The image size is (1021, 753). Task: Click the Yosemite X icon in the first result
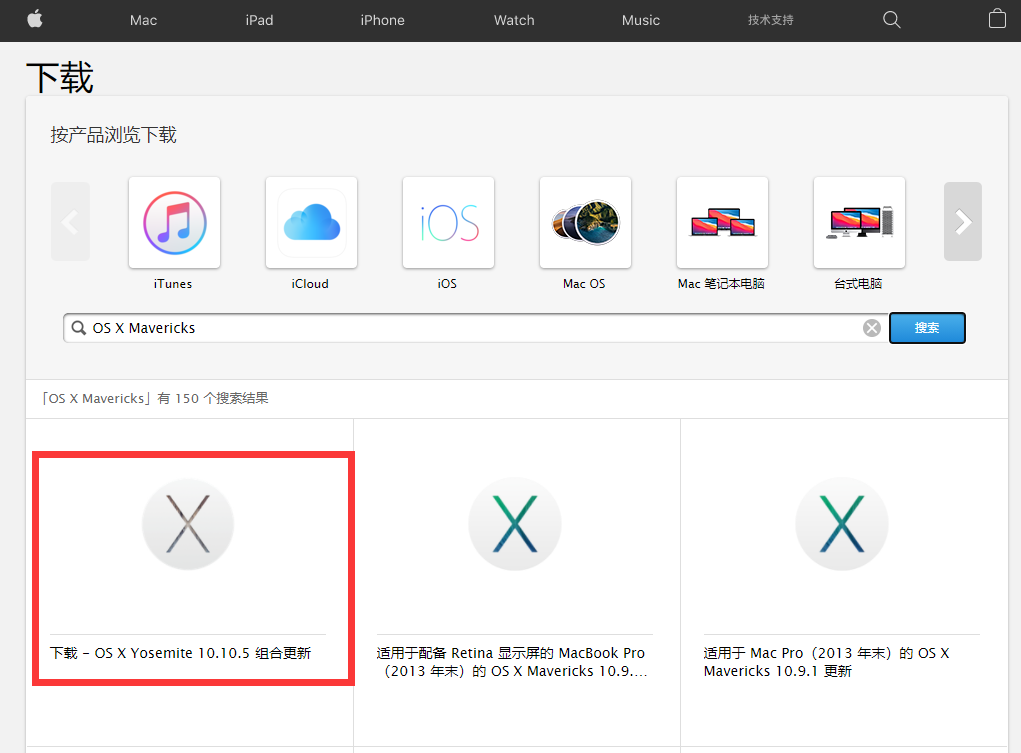point(188,524)
